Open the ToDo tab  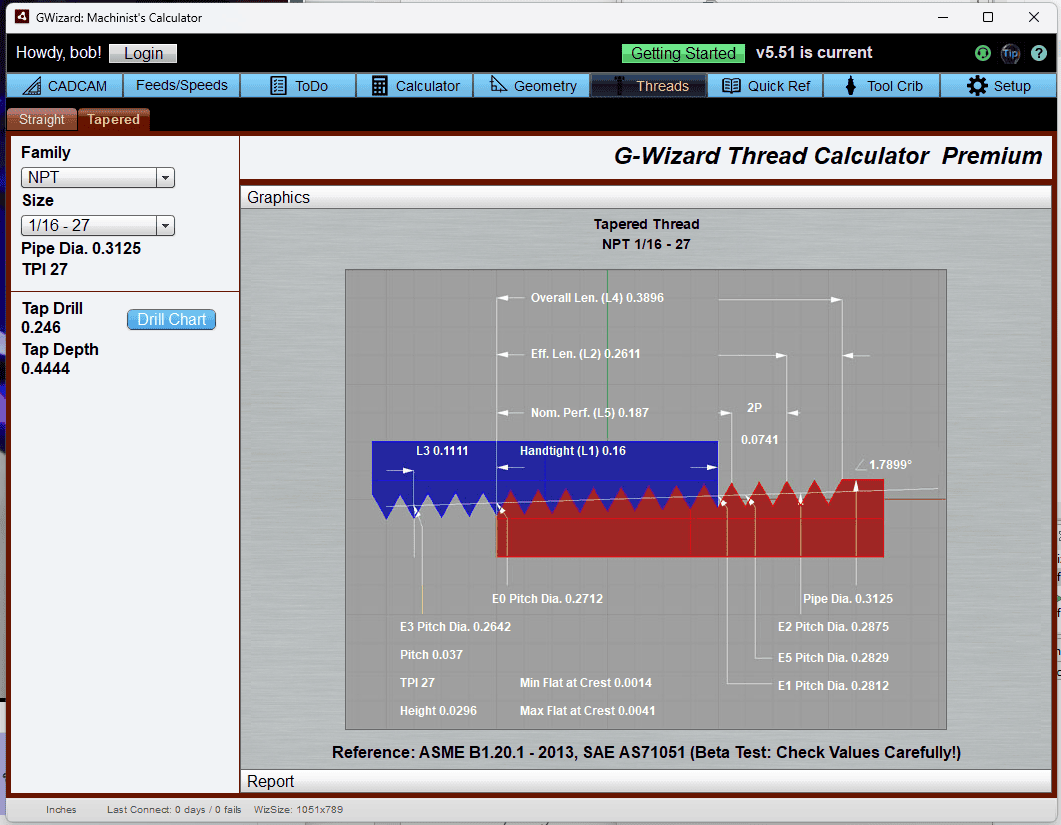point(298,86)
